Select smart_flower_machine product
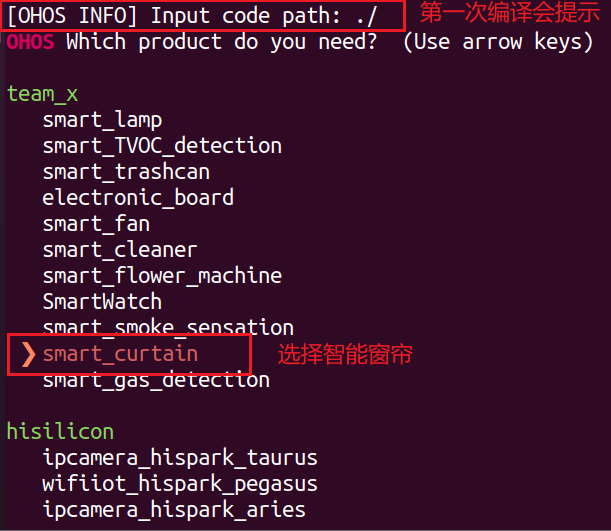 pyautogui.click(x=162, y=276)
